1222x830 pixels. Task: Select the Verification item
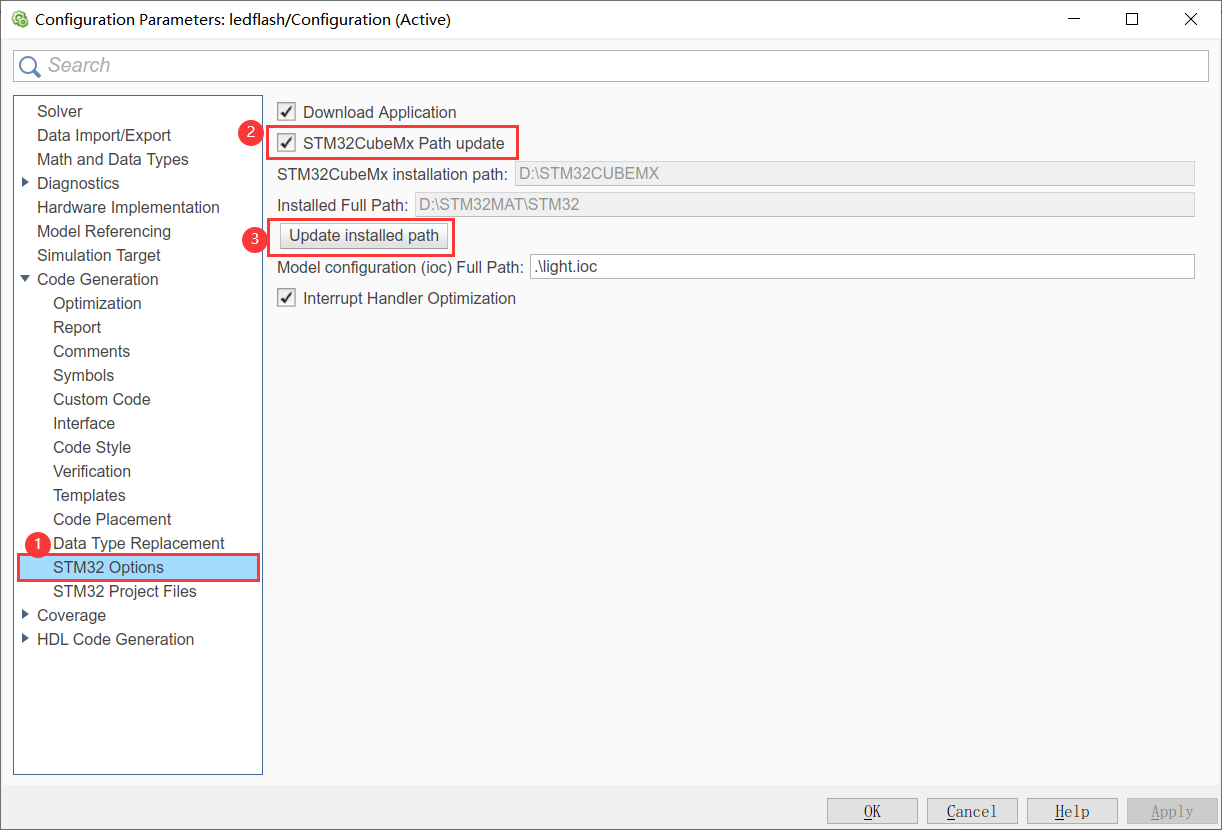pos(92,471)
